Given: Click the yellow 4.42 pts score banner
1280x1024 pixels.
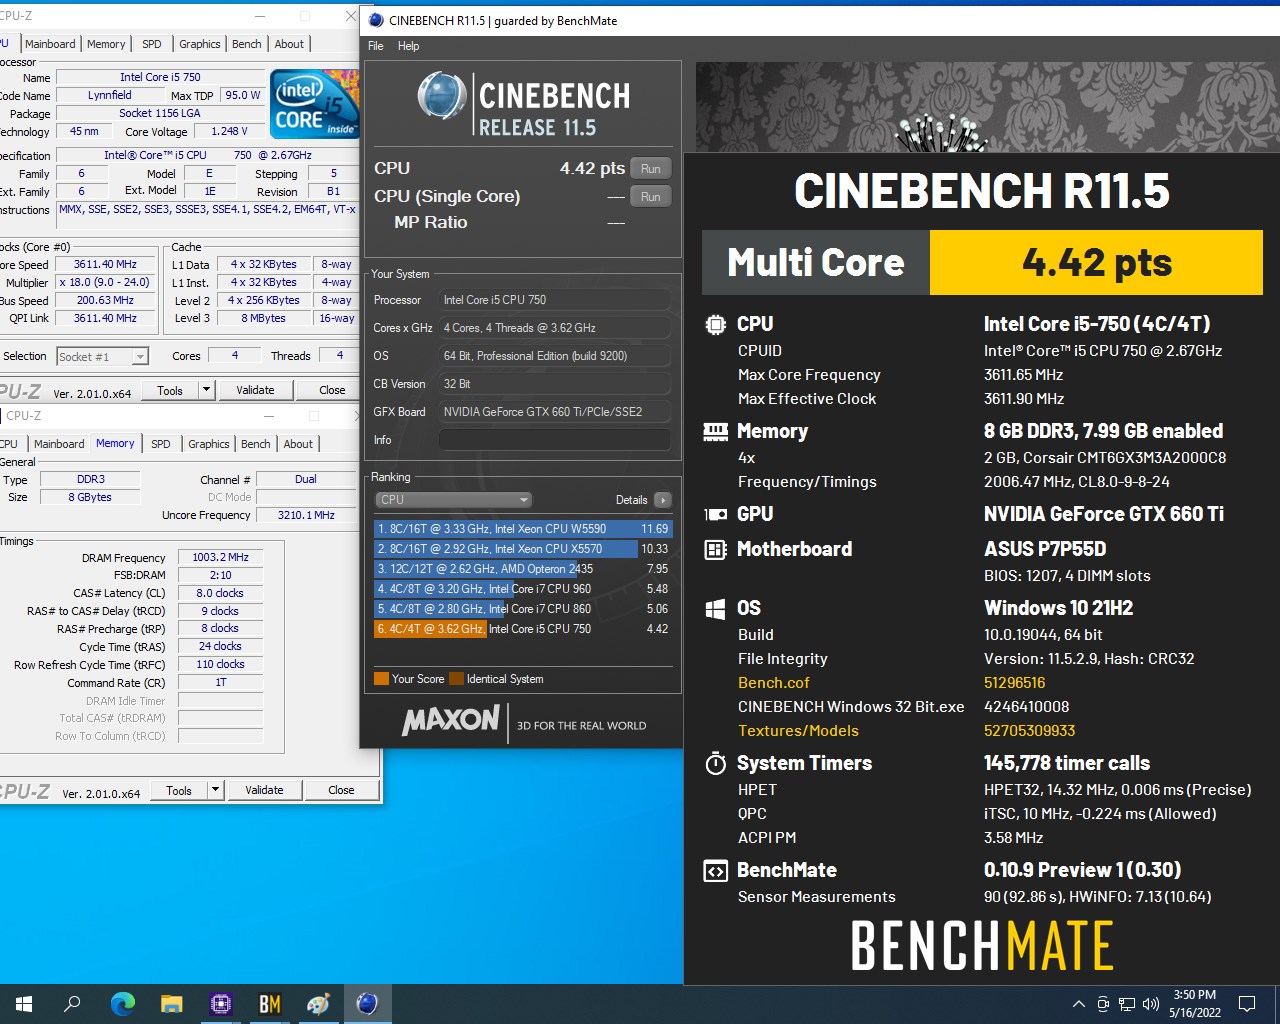Looking at the screenshot, I should [1096, 263].
